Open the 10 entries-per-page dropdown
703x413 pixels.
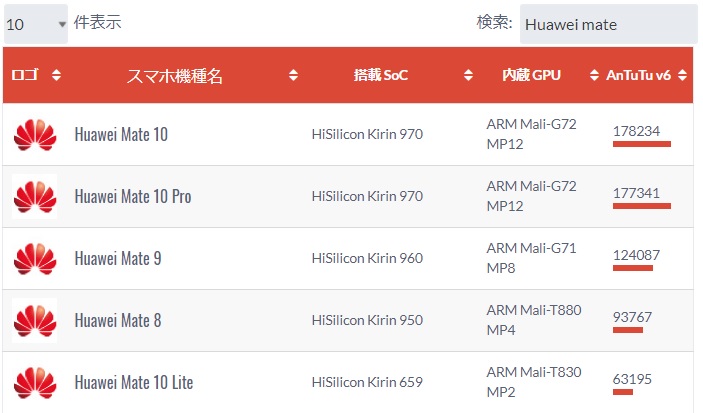(x=36, y=24)
